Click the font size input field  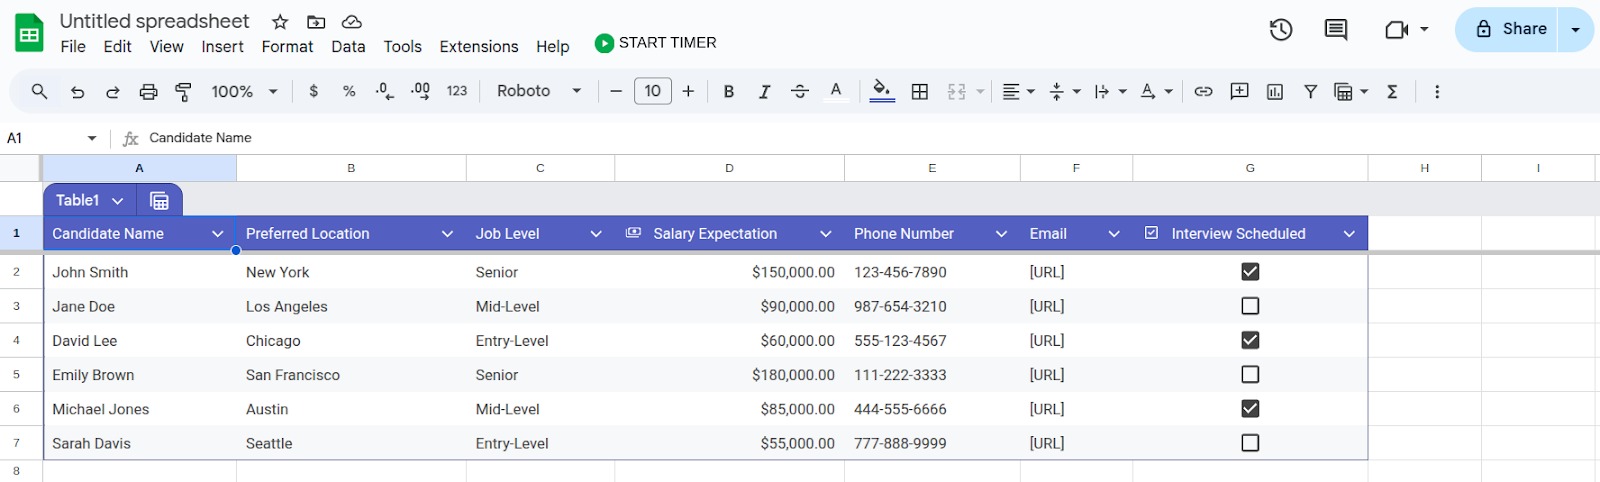click(652, 91)
